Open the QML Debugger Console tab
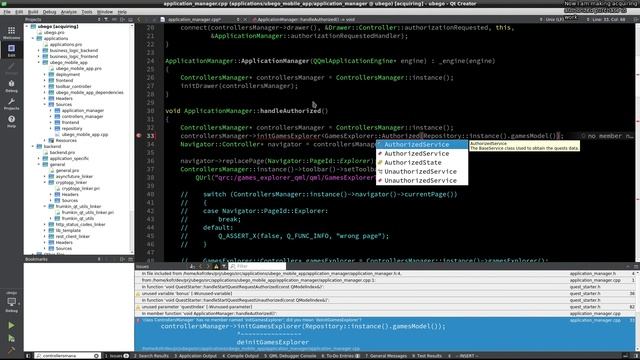This screenshot has height=360, width=640. (x=290, y=356)
